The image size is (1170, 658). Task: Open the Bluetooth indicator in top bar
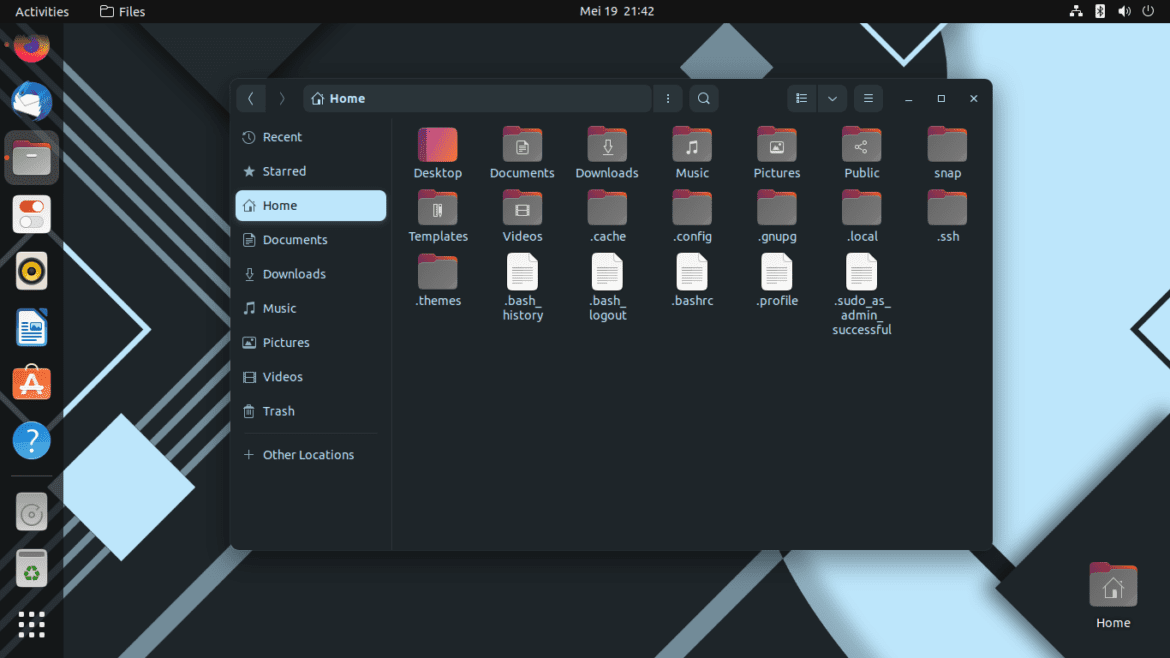[1099, 11]
